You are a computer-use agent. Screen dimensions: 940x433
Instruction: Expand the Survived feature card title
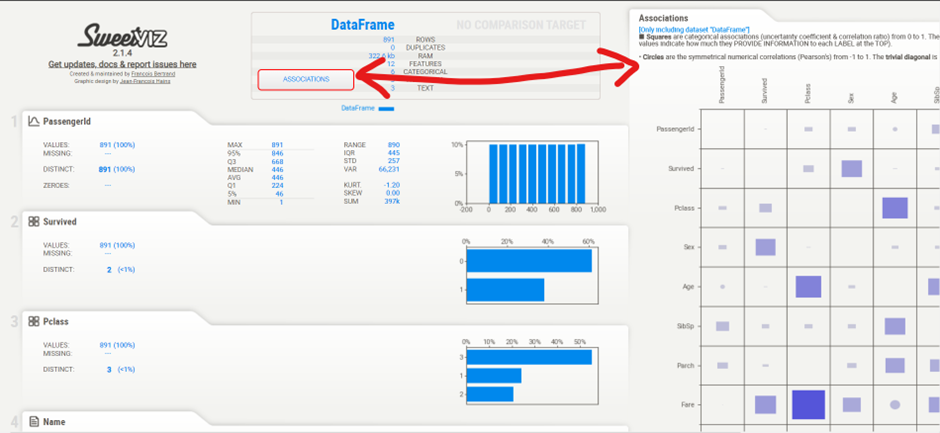pos(60,221)
